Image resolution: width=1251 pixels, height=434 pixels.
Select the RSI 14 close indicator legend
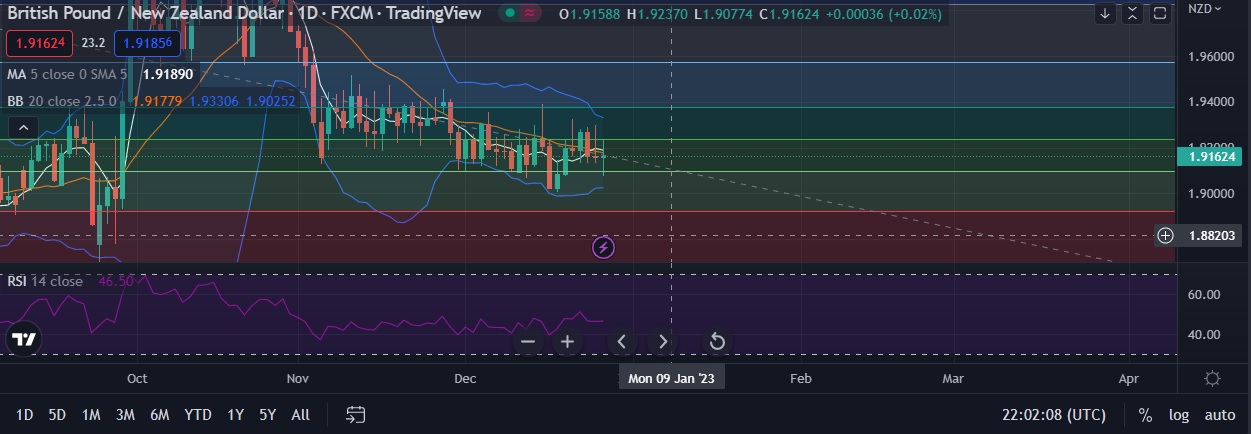tap(45, 282)
